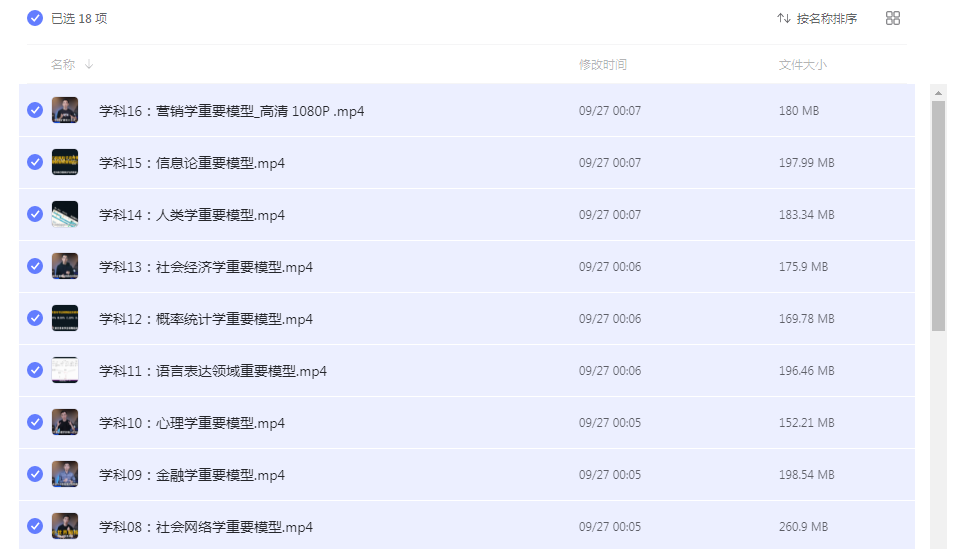This screenshot has height=549, width=965.
Task: Click the name column sort arrow
Action: click(x=89, y=65)
